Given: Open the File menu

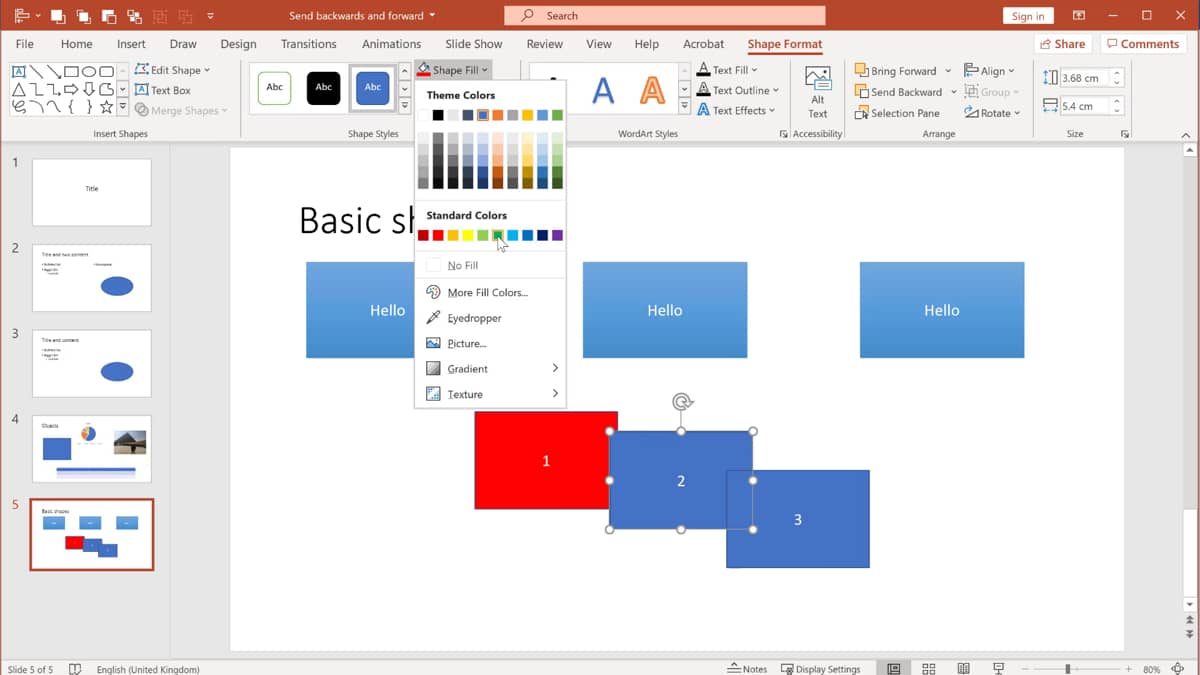Looking at the screenshot, I should tap(25, 44).
